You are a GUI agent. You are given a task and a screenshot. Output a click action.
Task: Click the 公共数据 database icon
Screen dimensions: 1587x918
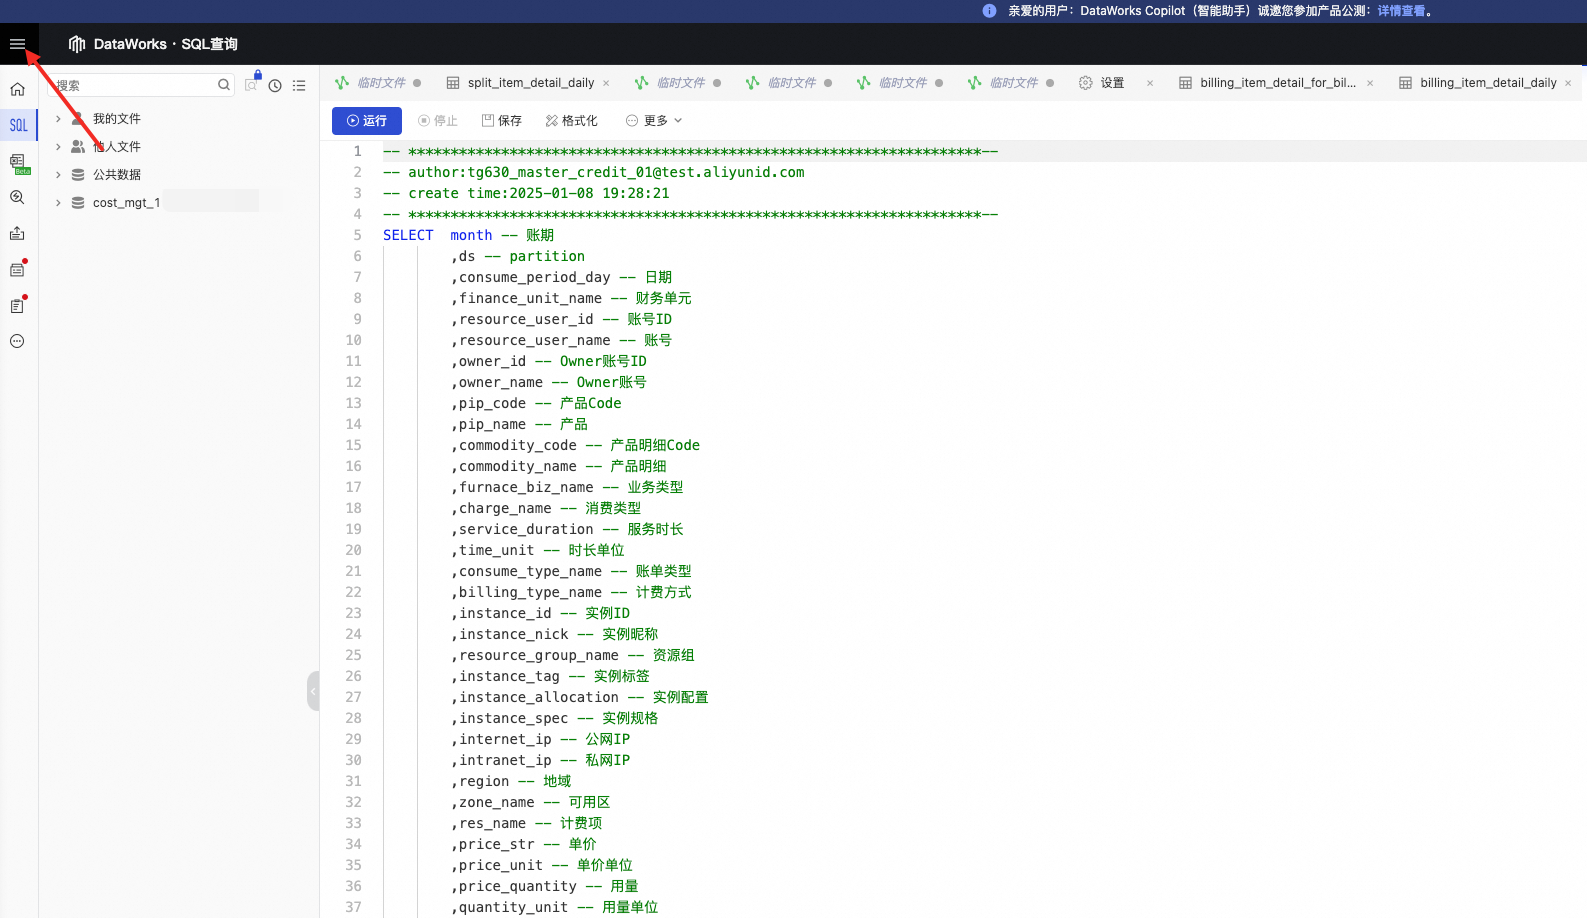[x=78, y=175]
